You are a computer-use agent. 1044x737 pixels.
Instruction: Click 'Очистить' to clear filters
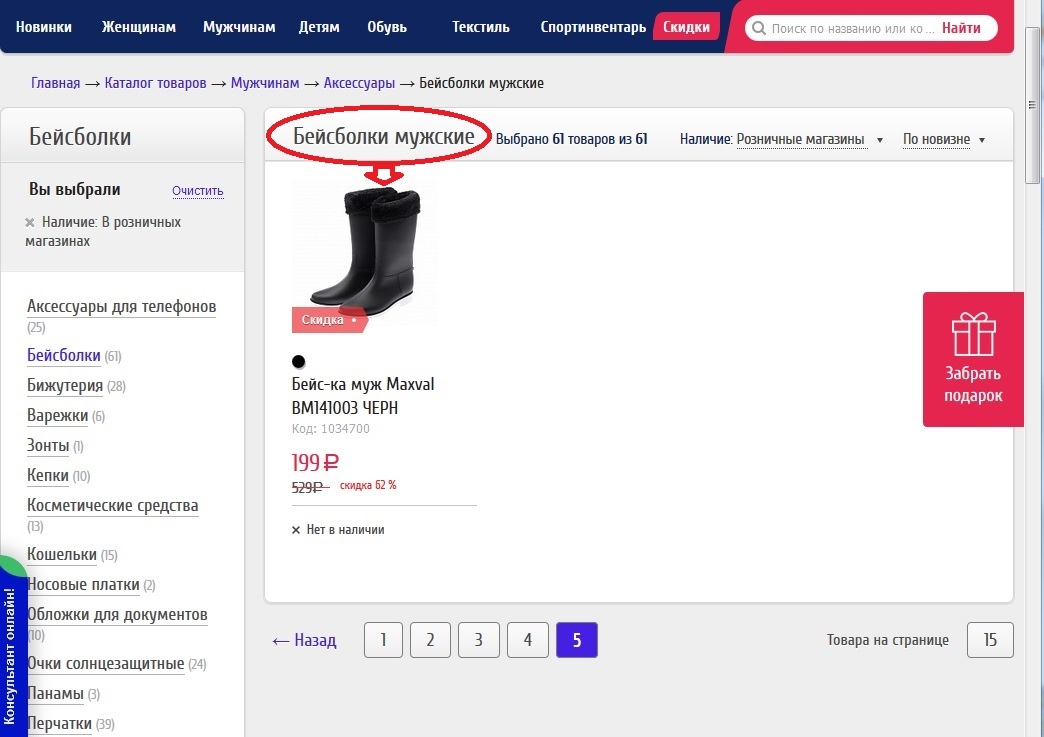coord(197,191)
